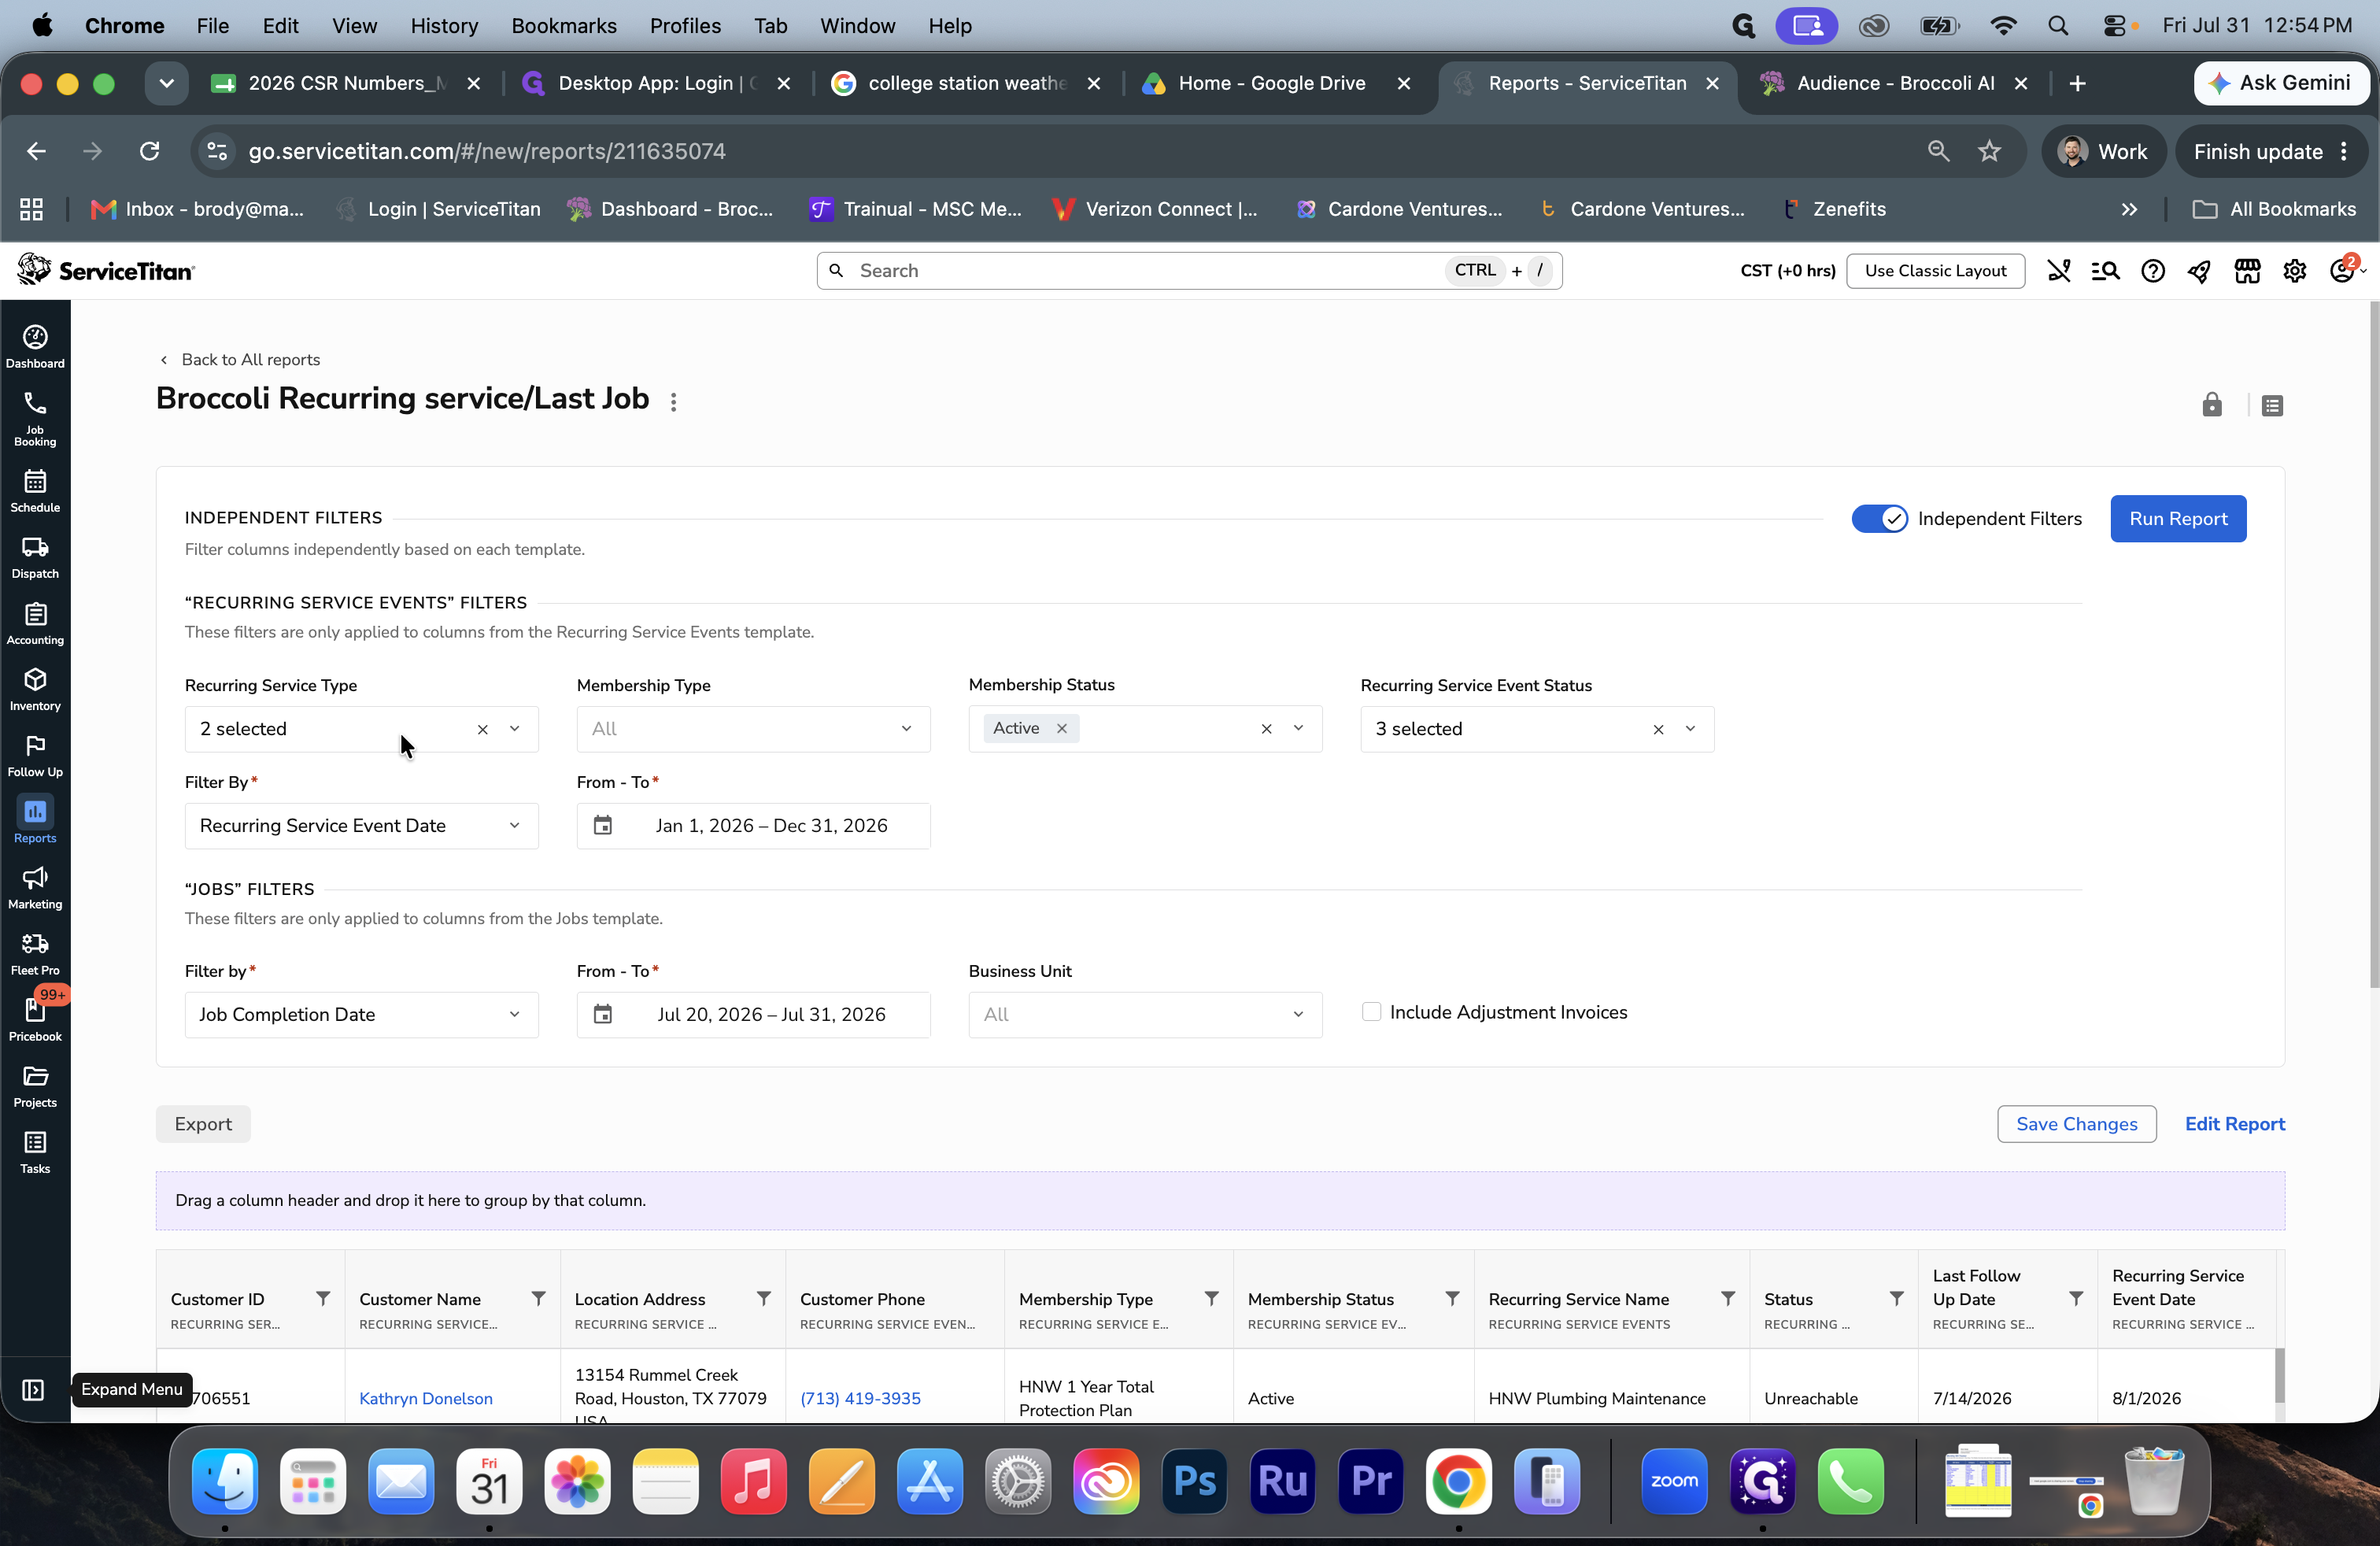Expand the Recurring Service Type dropdown
The width and height of the screenshot is (2380, 1546).
(x=514, y=729)
